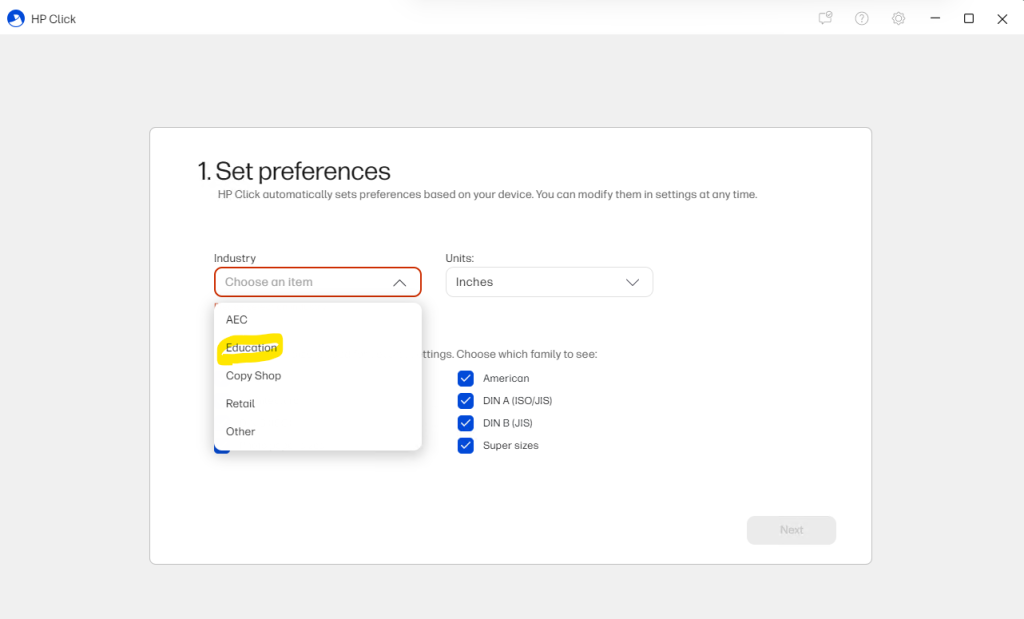Minimize the HP Click window
Screen dimensions: 1024x619
pos(935,18)
